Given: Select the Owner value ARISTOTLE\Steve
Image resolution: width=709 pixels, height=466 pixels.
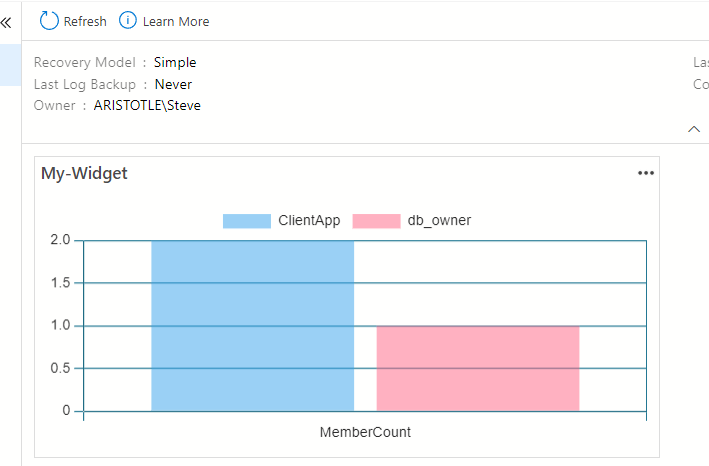Looking at the screenshot, I should click(147, 105).
